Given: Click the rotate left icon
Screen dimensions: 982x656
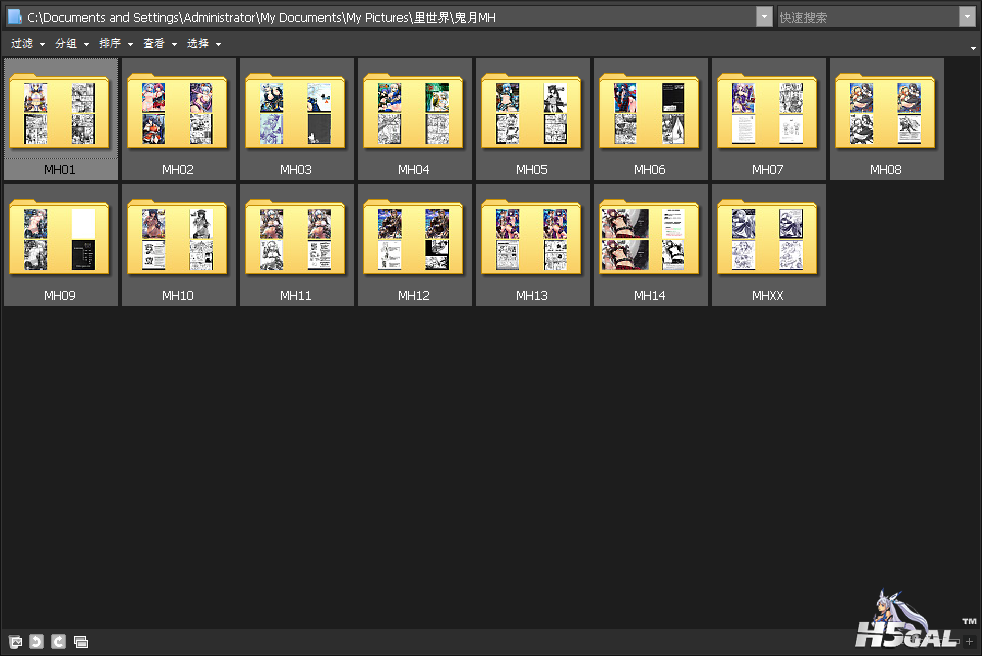Looking at the screenshot, I should (x=36, y=641).
